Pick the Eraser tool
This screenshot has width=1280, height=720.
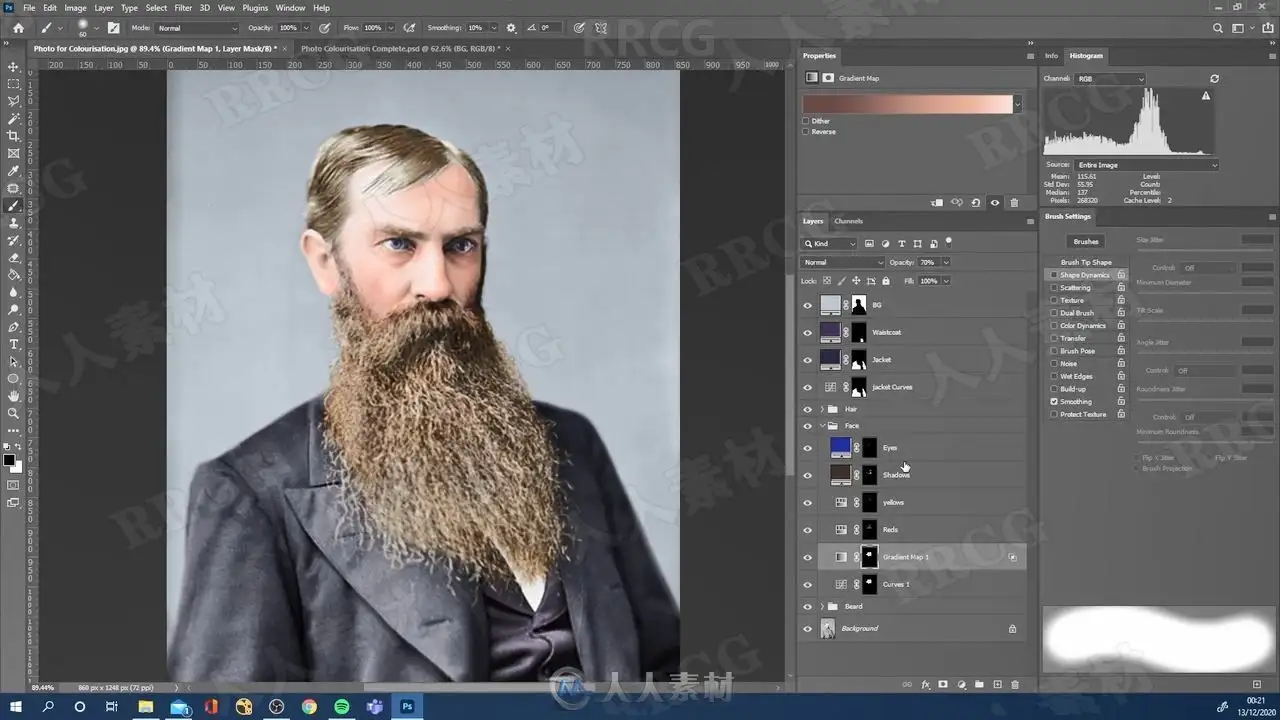(x=14, y=258)
